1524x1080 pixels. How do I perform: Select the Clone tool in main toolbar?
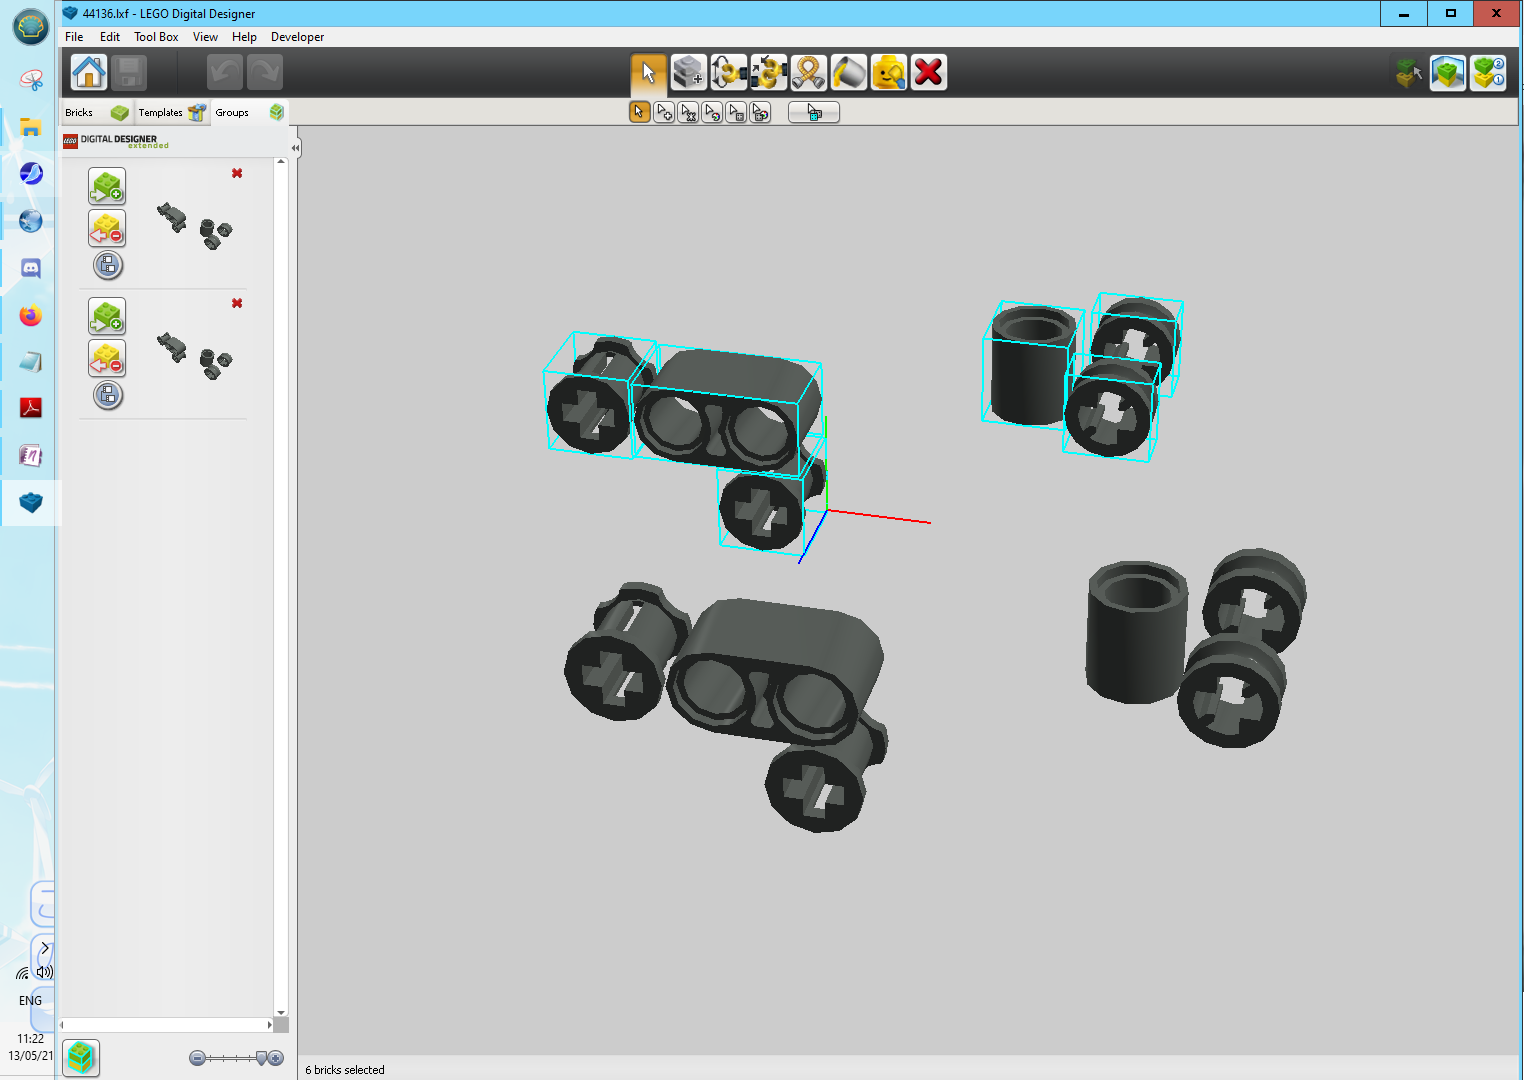(x=689, y=72)
